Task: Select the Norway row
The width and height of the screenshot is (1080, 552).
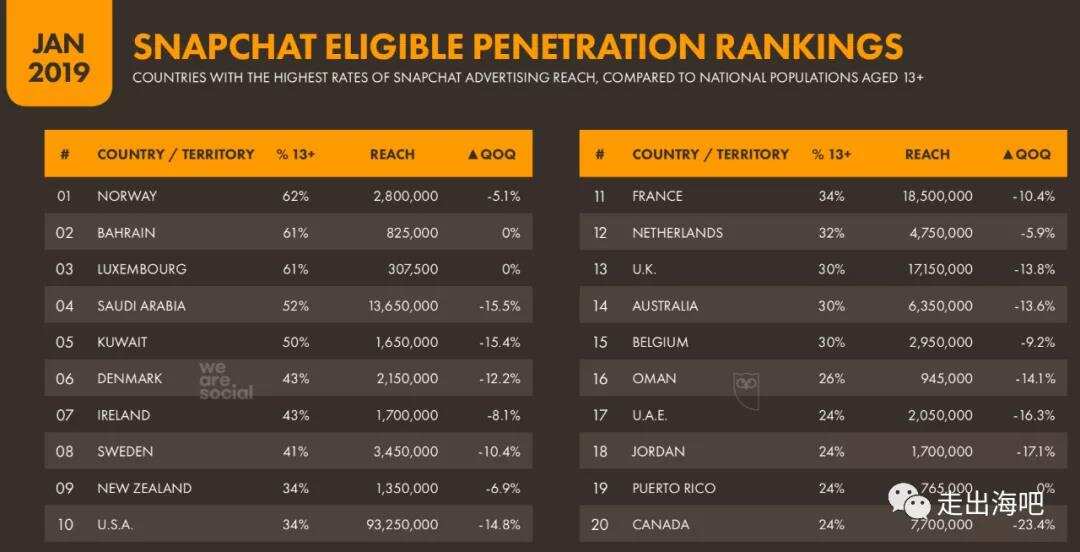Action: pos(288,196)
